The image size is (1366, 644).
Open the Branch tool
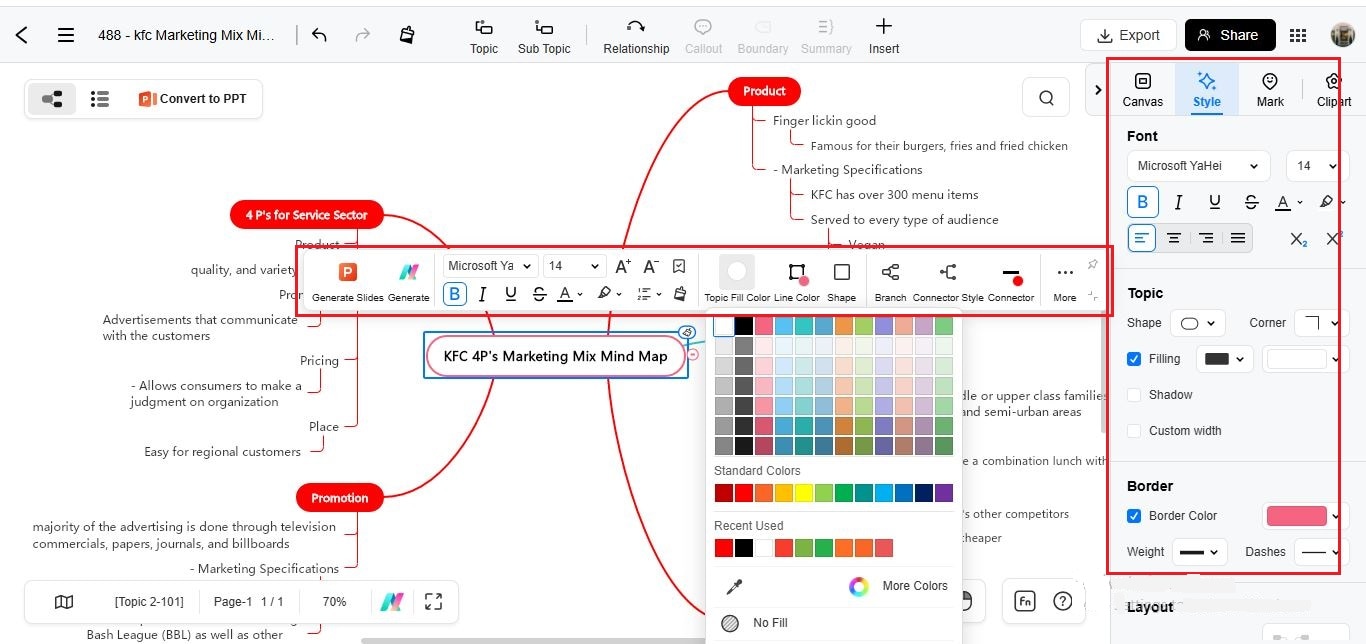coord(890,279)
